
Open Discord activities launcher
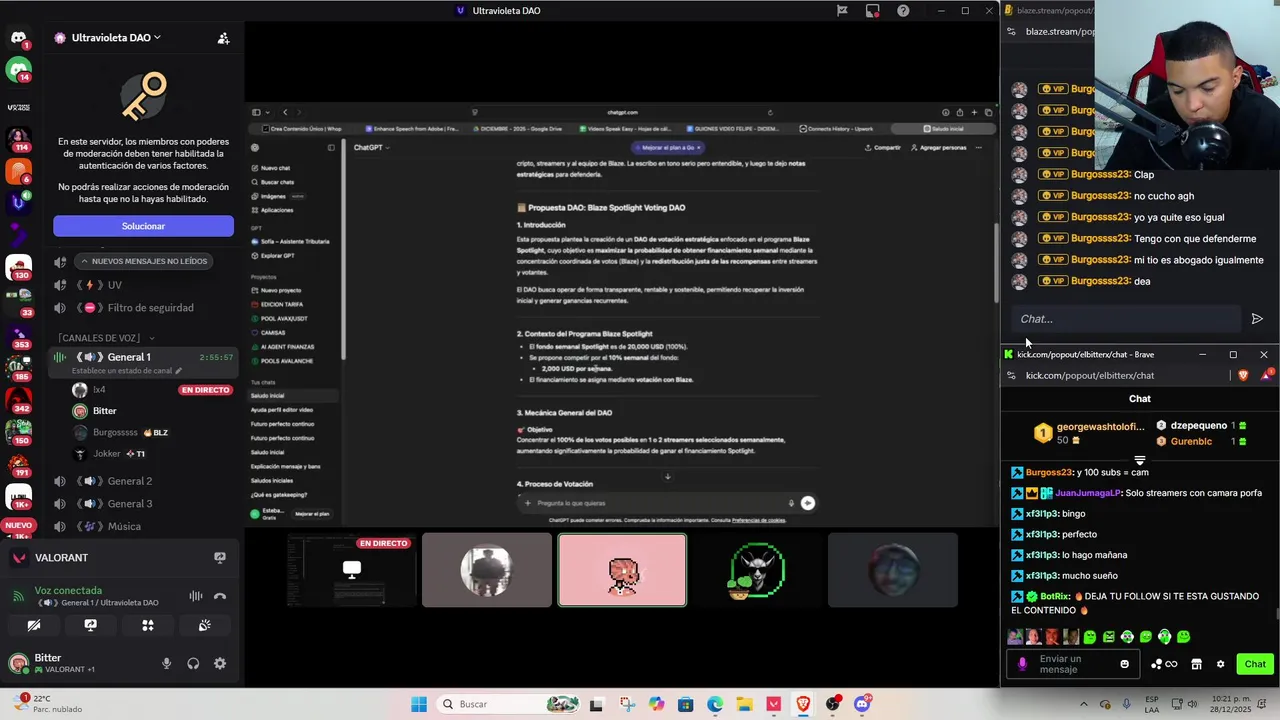pyautogui.click(x=147, y=625)
